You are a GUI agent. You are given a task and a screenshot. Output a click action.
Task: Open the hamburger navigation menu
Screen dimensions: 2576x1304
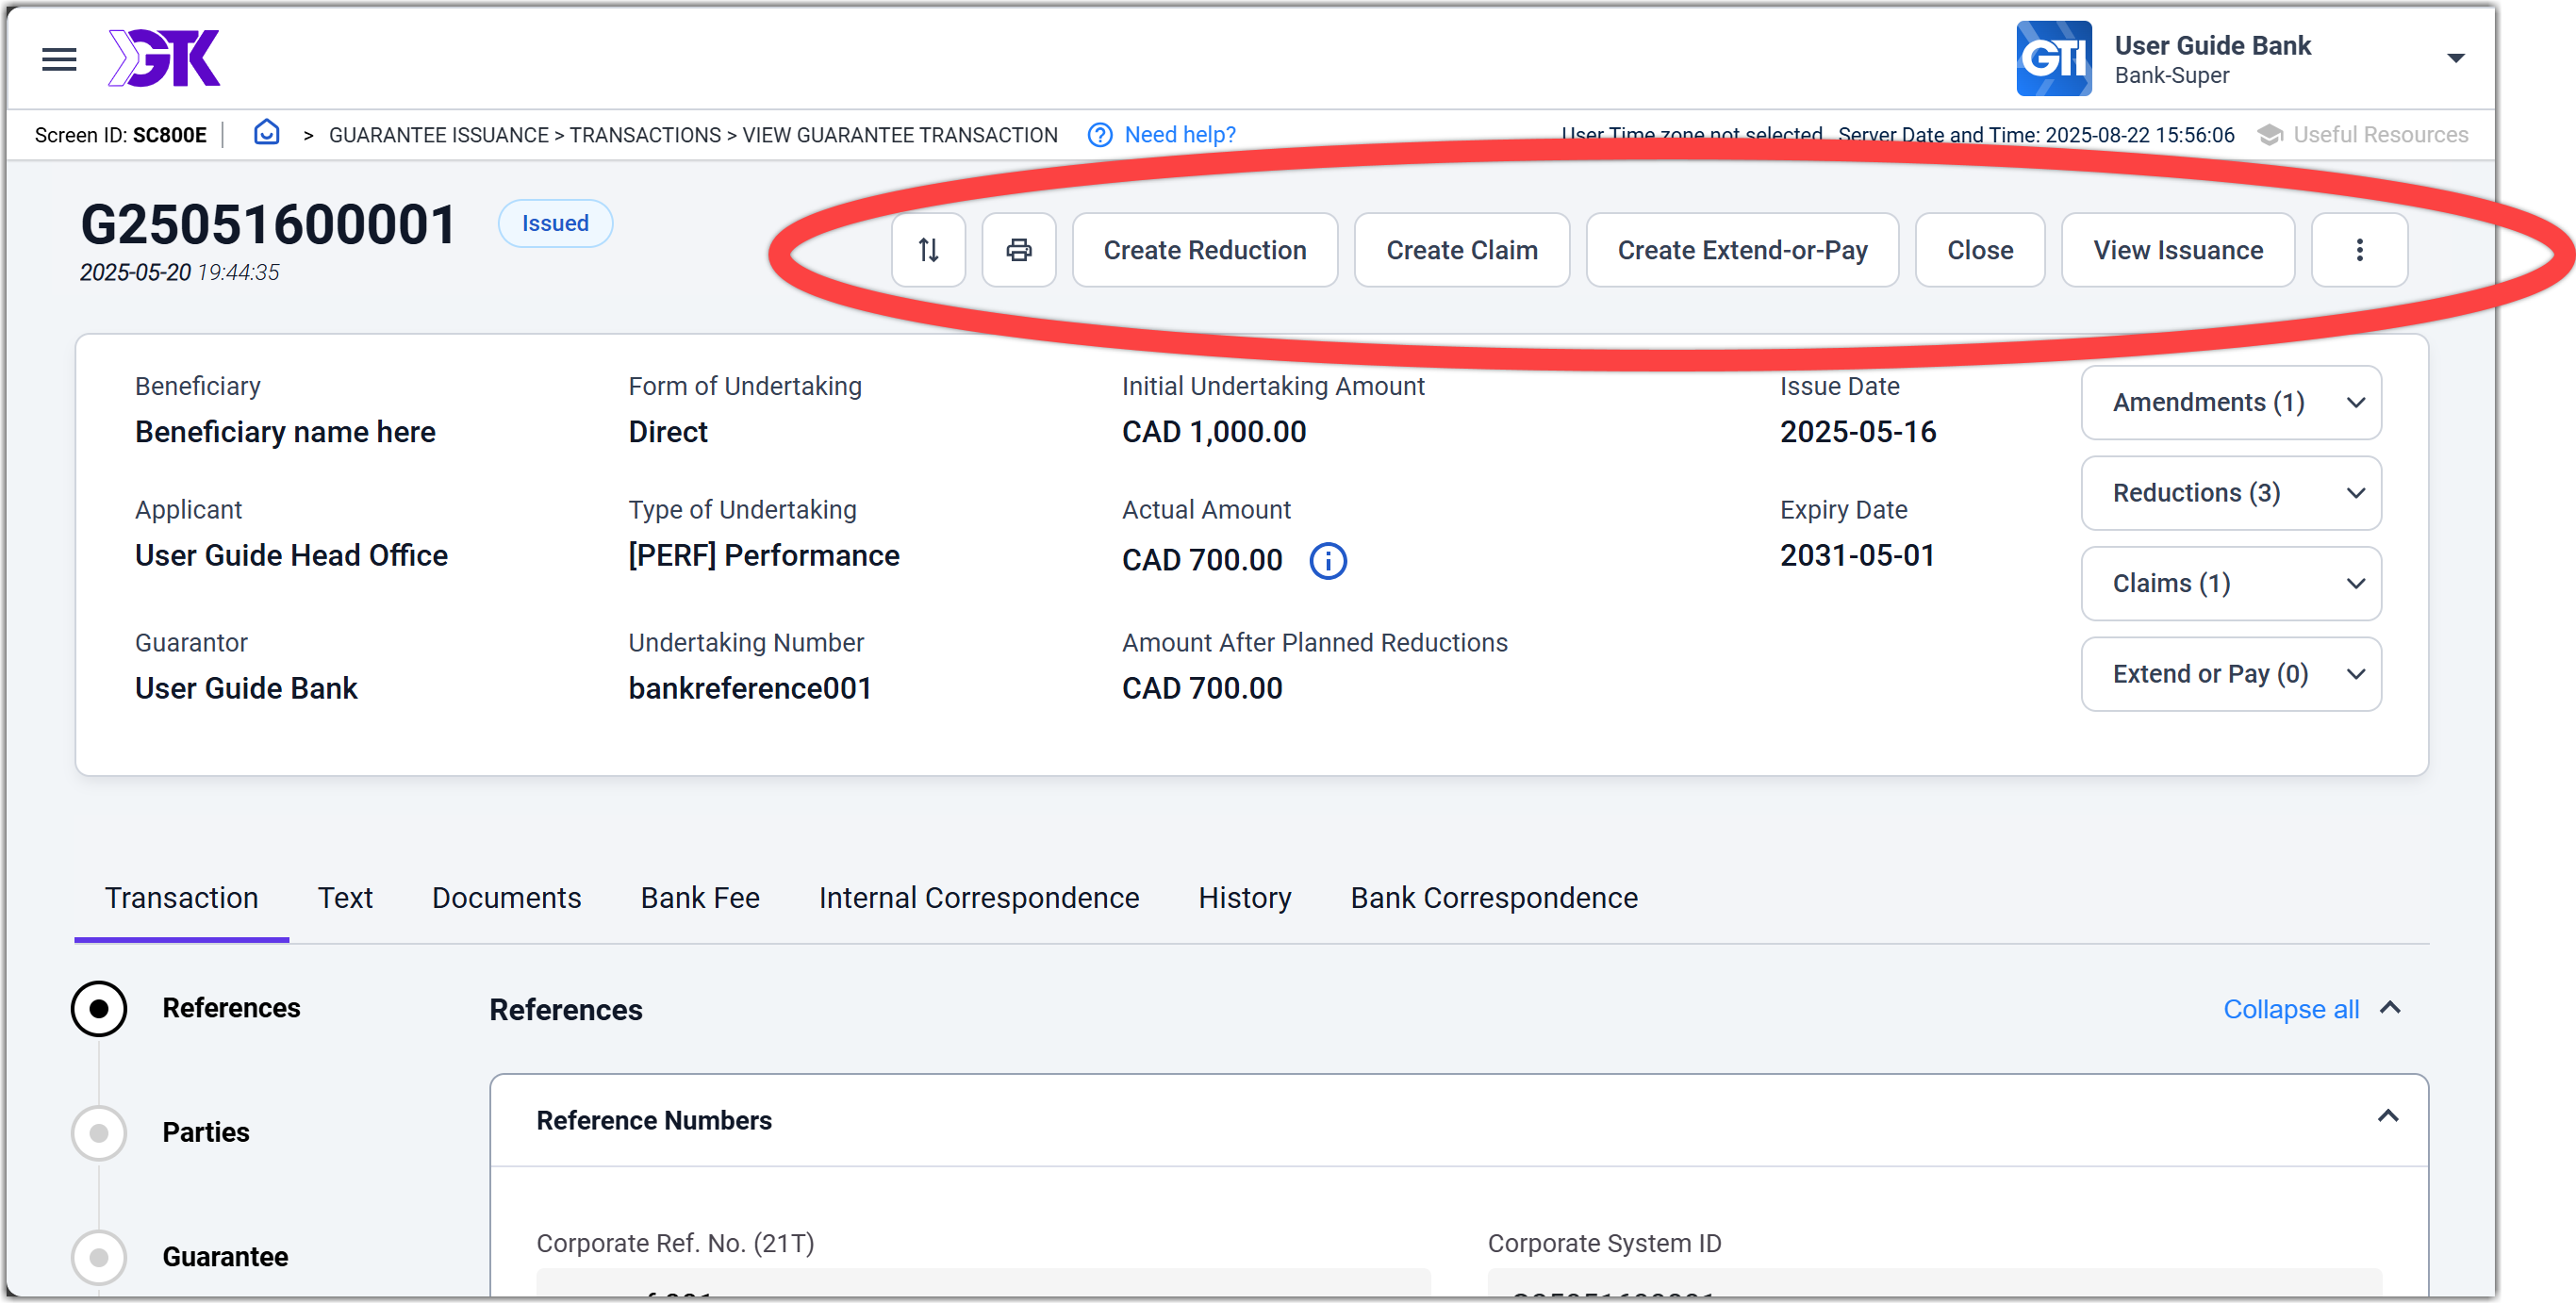(x=59, y=59)
